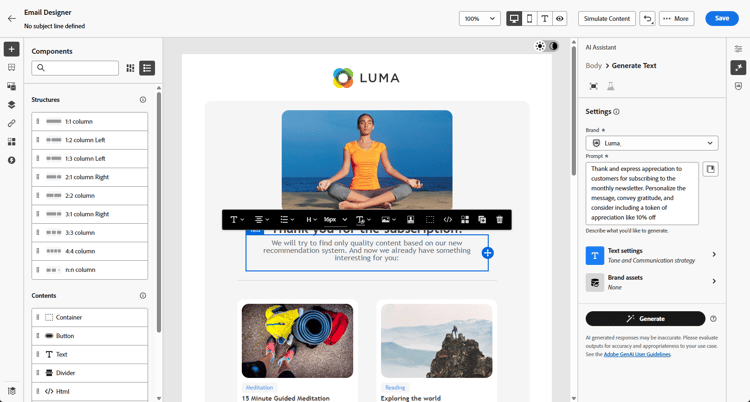Viewport: 750px width, 402px height.
Task: Select the Divider content component
Action: coord(90,373)
